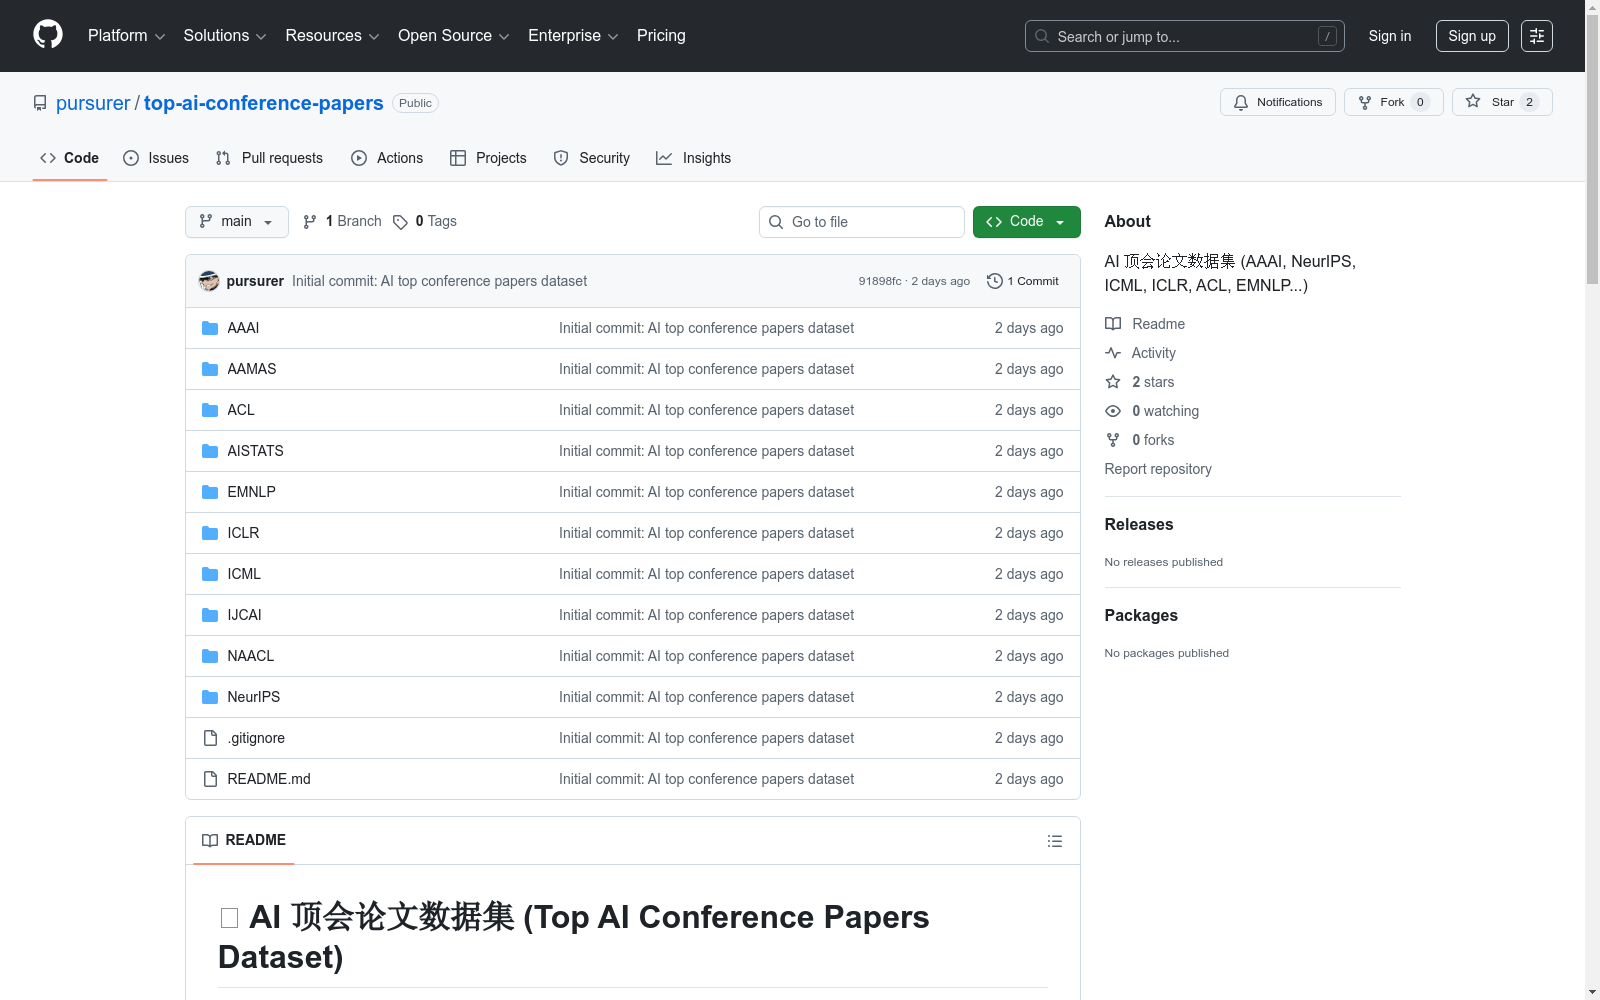Click the NeurIPS folder icon
Viewport: 1600px width, 1000px height.
210,697
